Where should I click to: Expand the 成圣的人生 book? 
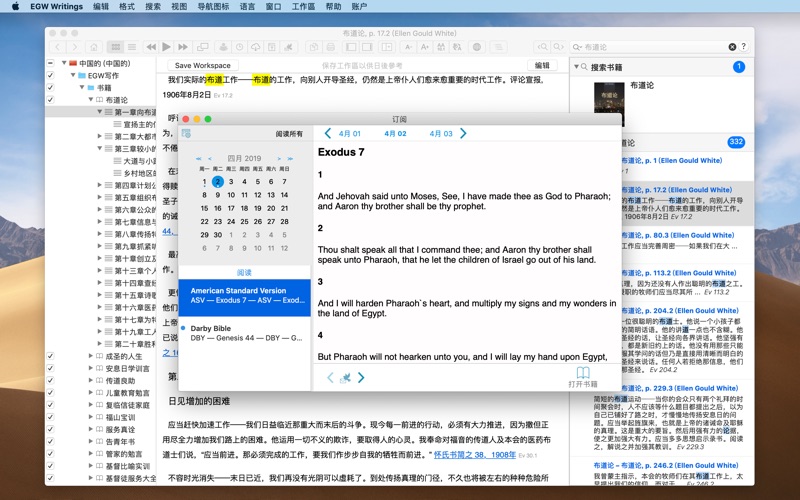[x=91, y=356]
